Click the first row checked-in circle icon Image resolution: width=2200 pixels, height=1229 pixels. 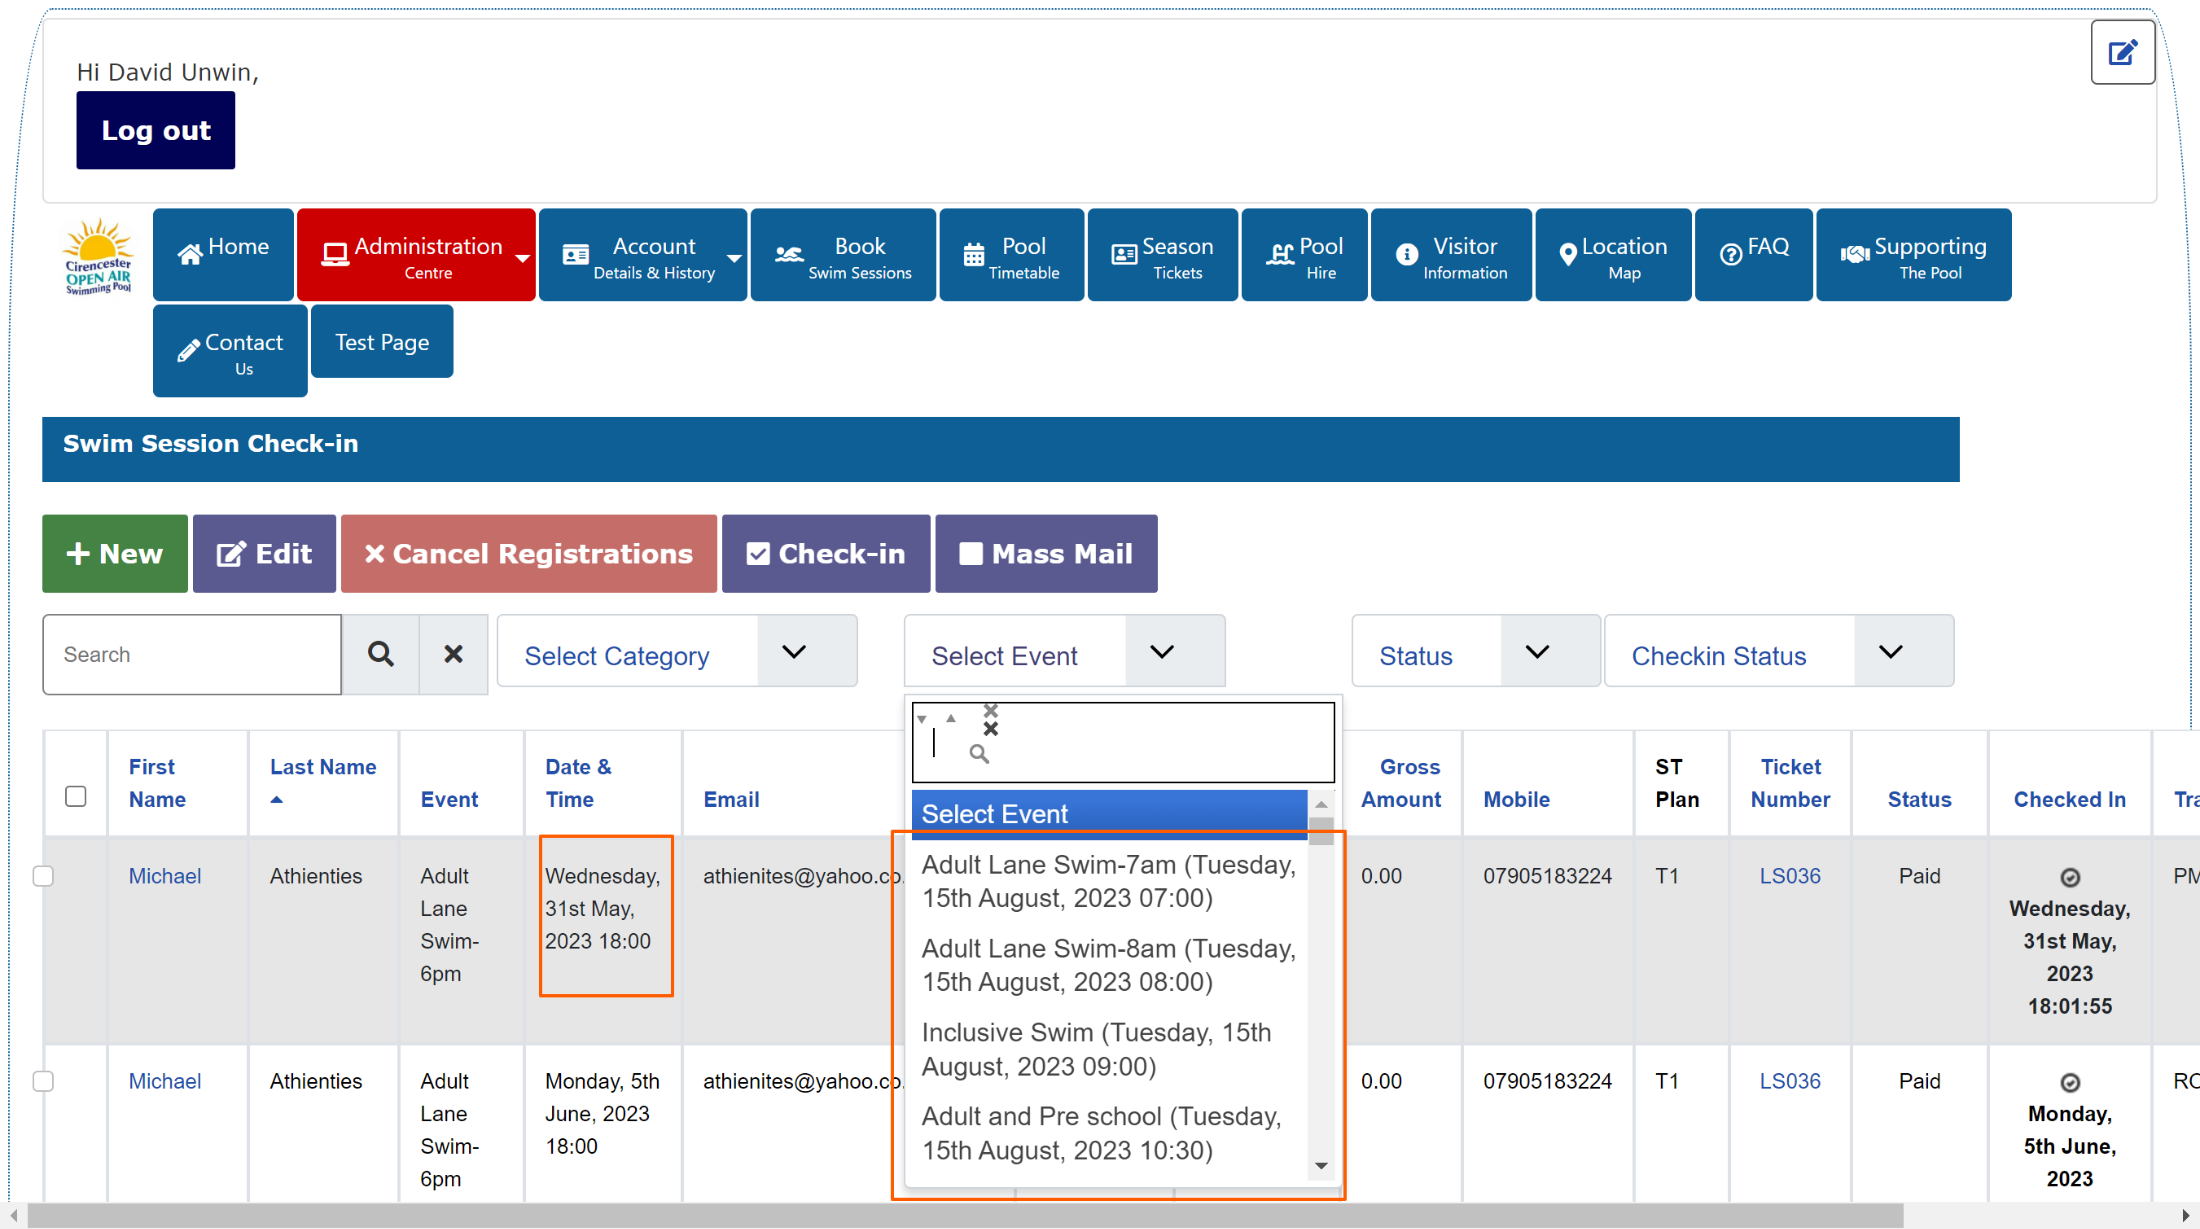point(2070,877)
